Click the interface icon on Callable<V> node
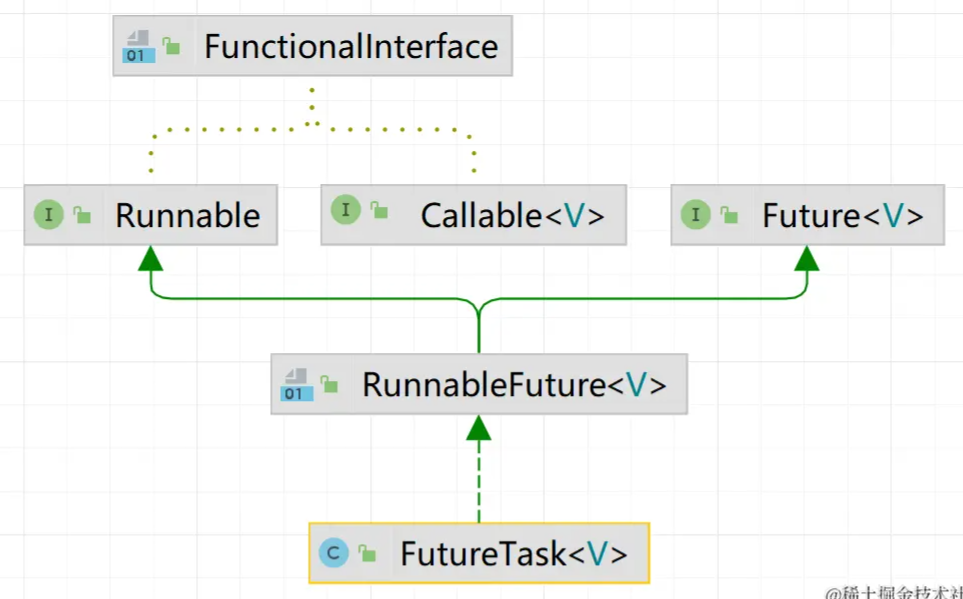 point(345,210)
